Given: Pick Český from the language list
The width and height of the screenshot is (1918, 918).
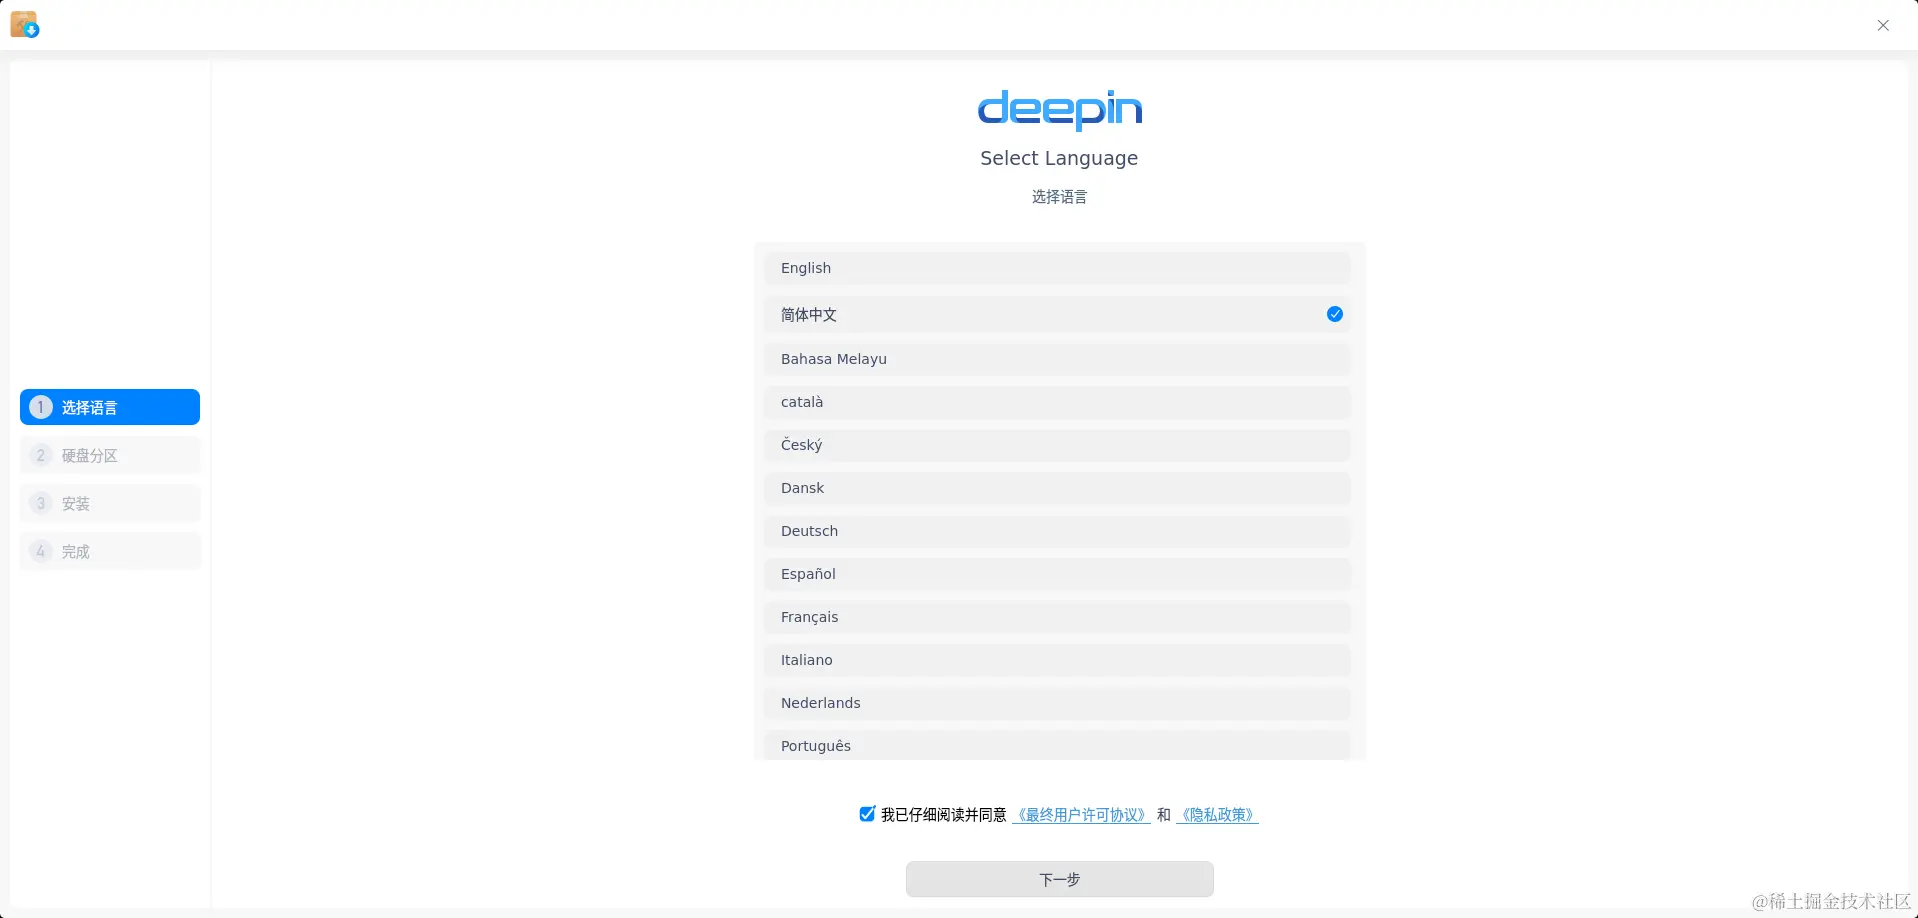Looking at the screenshot, I should 1058,445.
